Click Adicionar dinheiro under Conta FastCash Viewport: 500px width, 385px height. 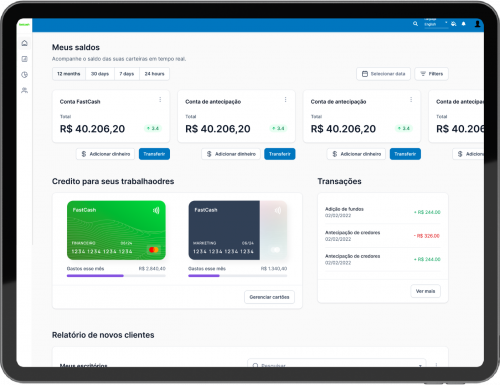tap(105, 154)
